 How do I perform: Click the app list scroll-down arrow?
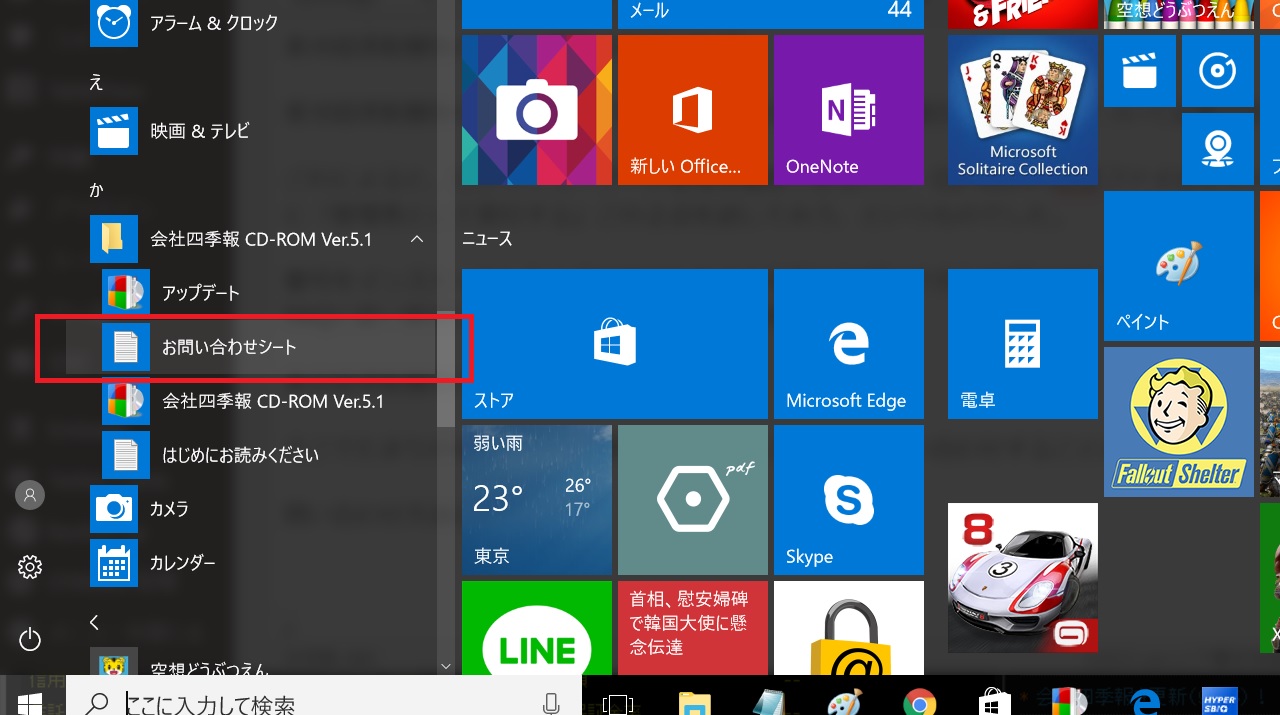tap(446, 666)
